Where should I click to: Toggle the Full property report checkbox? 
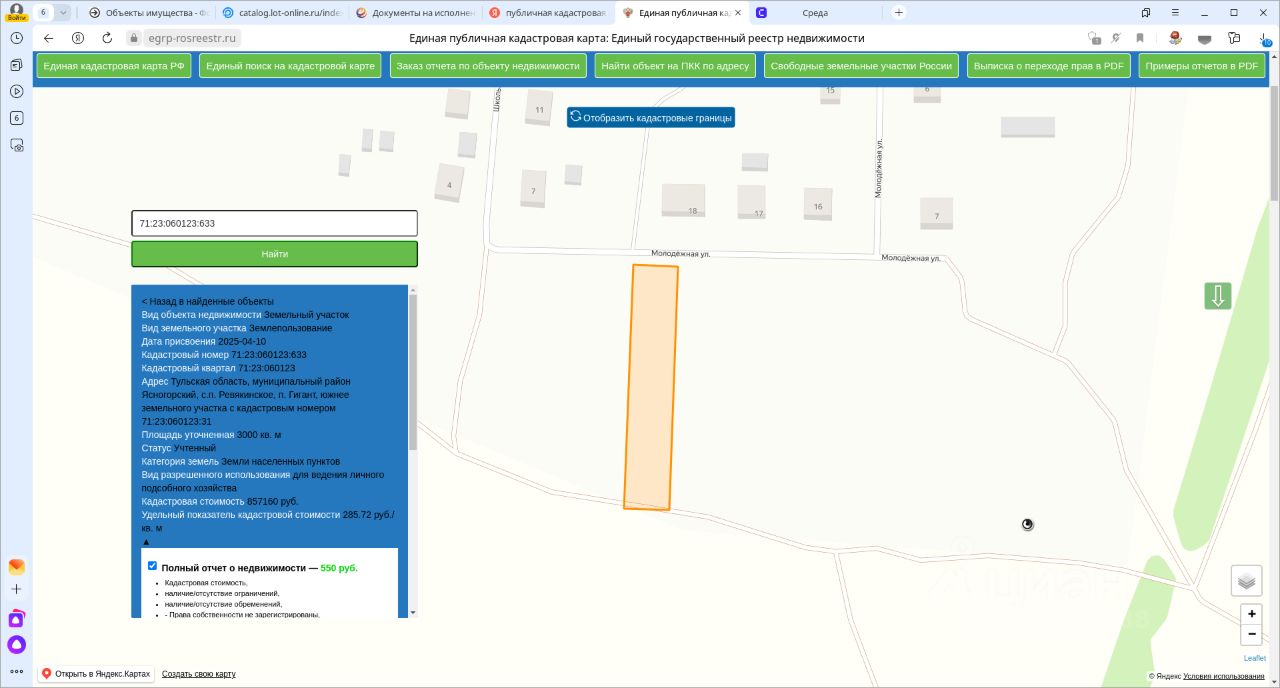tap(152, 566)
